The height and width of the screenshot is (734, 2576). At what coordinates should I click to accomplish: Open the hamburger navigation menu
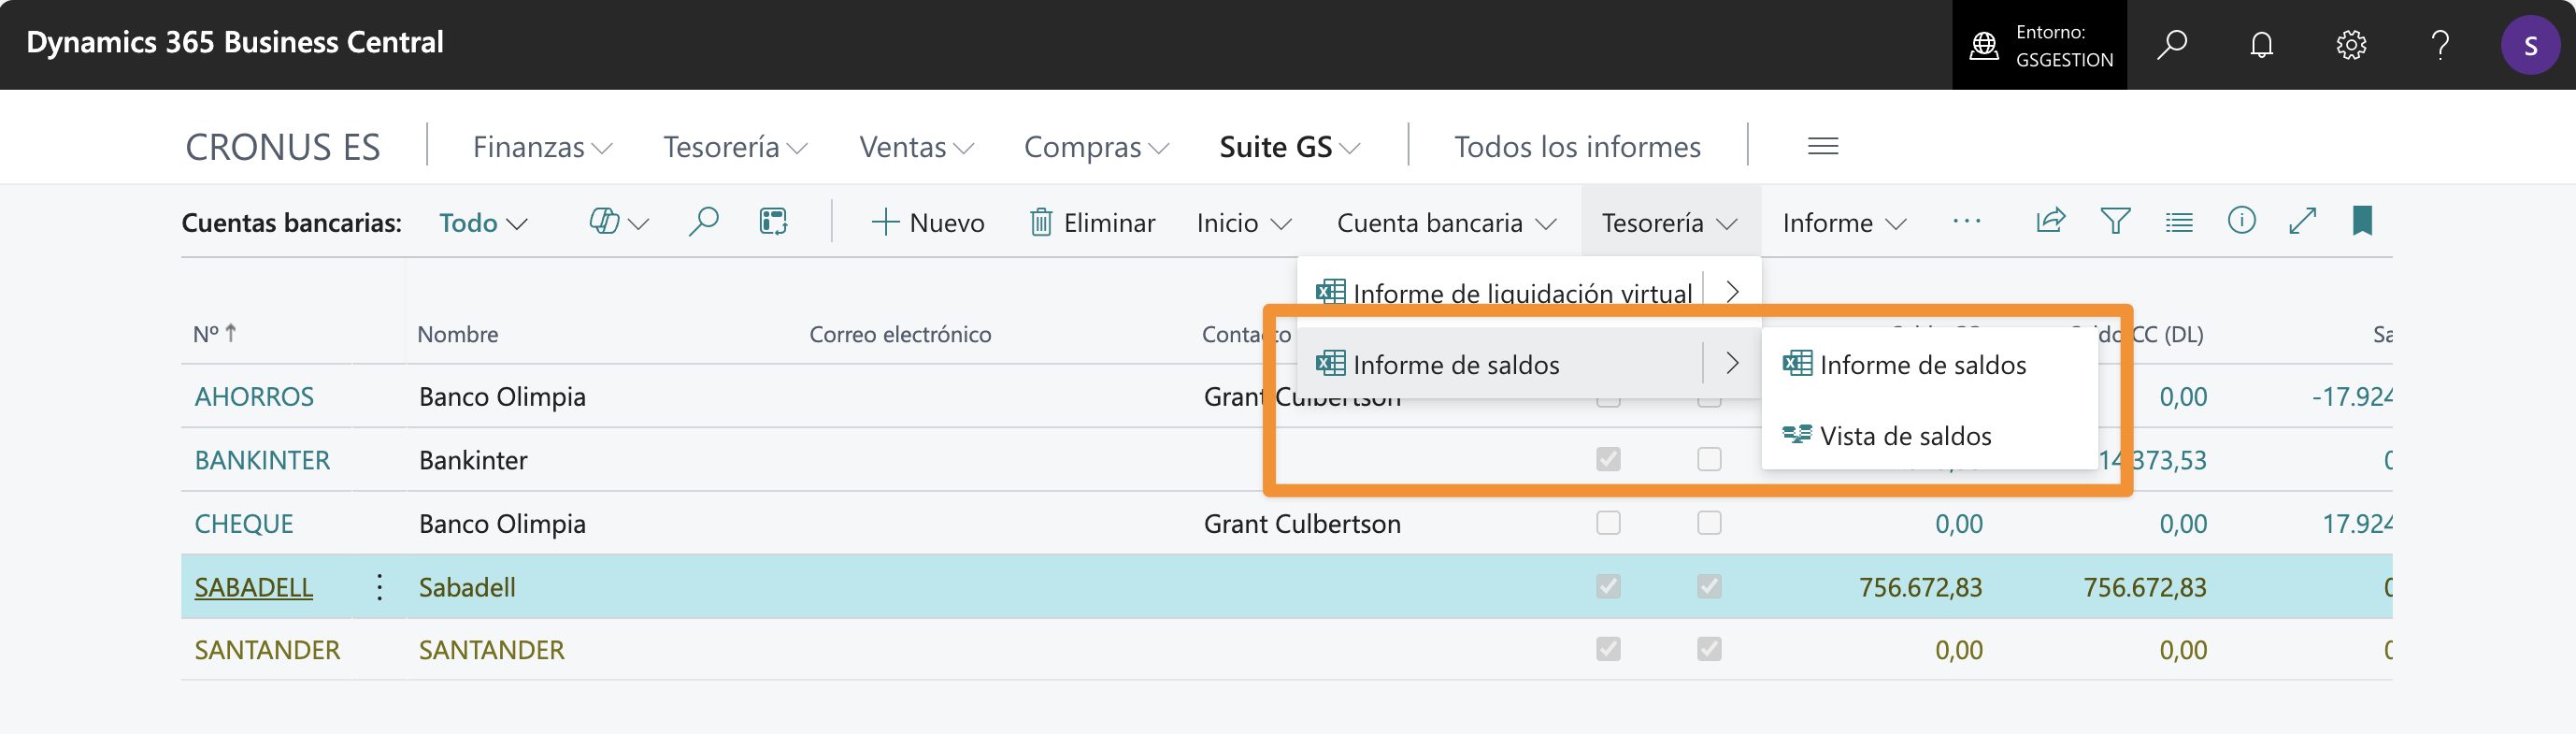point(1823,146)
